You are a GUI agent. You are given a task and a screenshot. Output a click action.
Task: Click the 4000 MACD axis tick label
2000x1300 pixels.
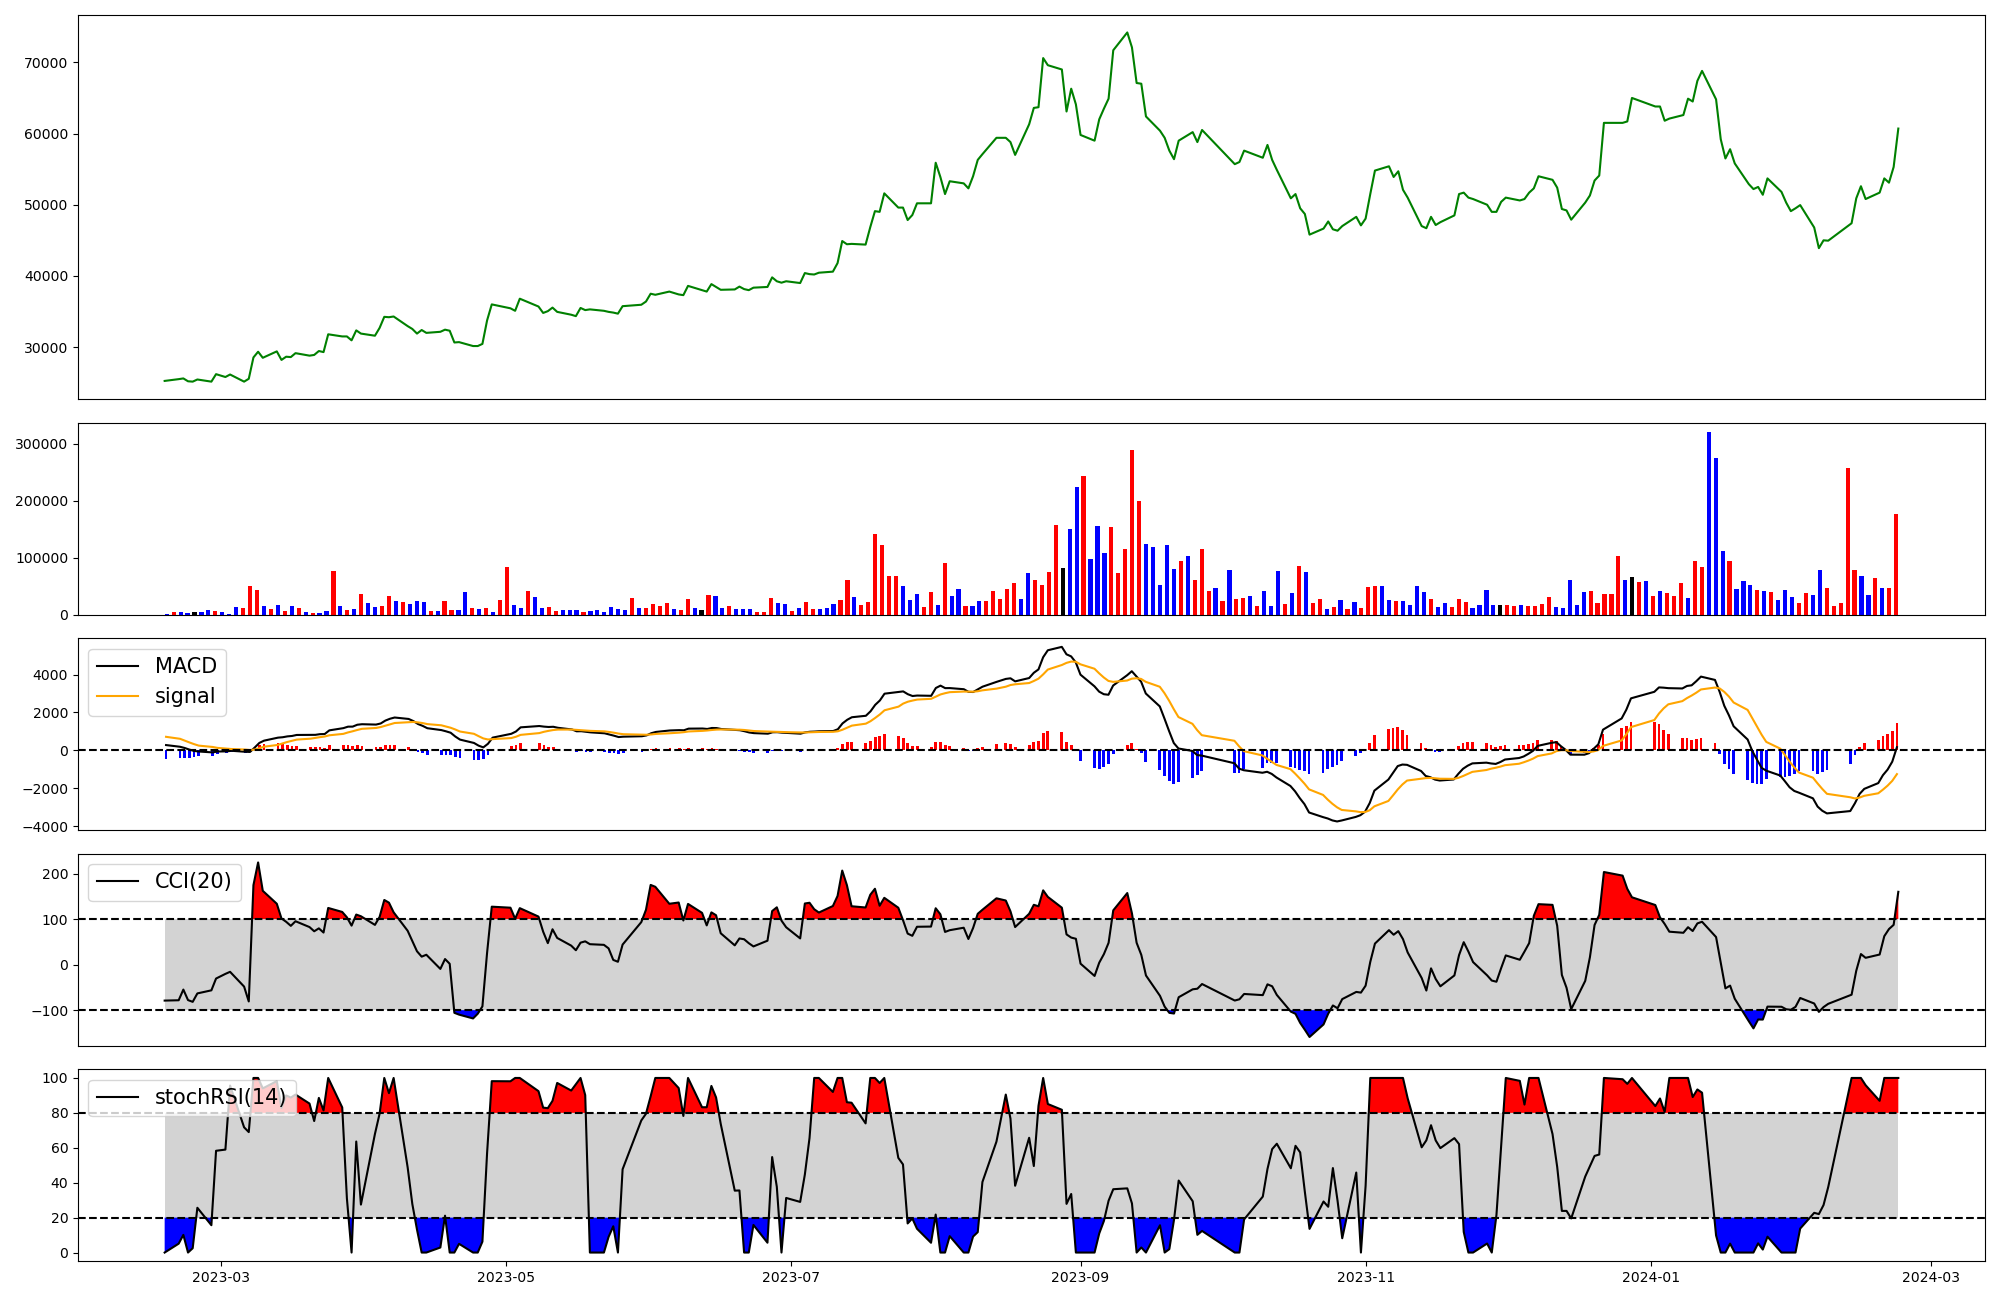point(50,676)
